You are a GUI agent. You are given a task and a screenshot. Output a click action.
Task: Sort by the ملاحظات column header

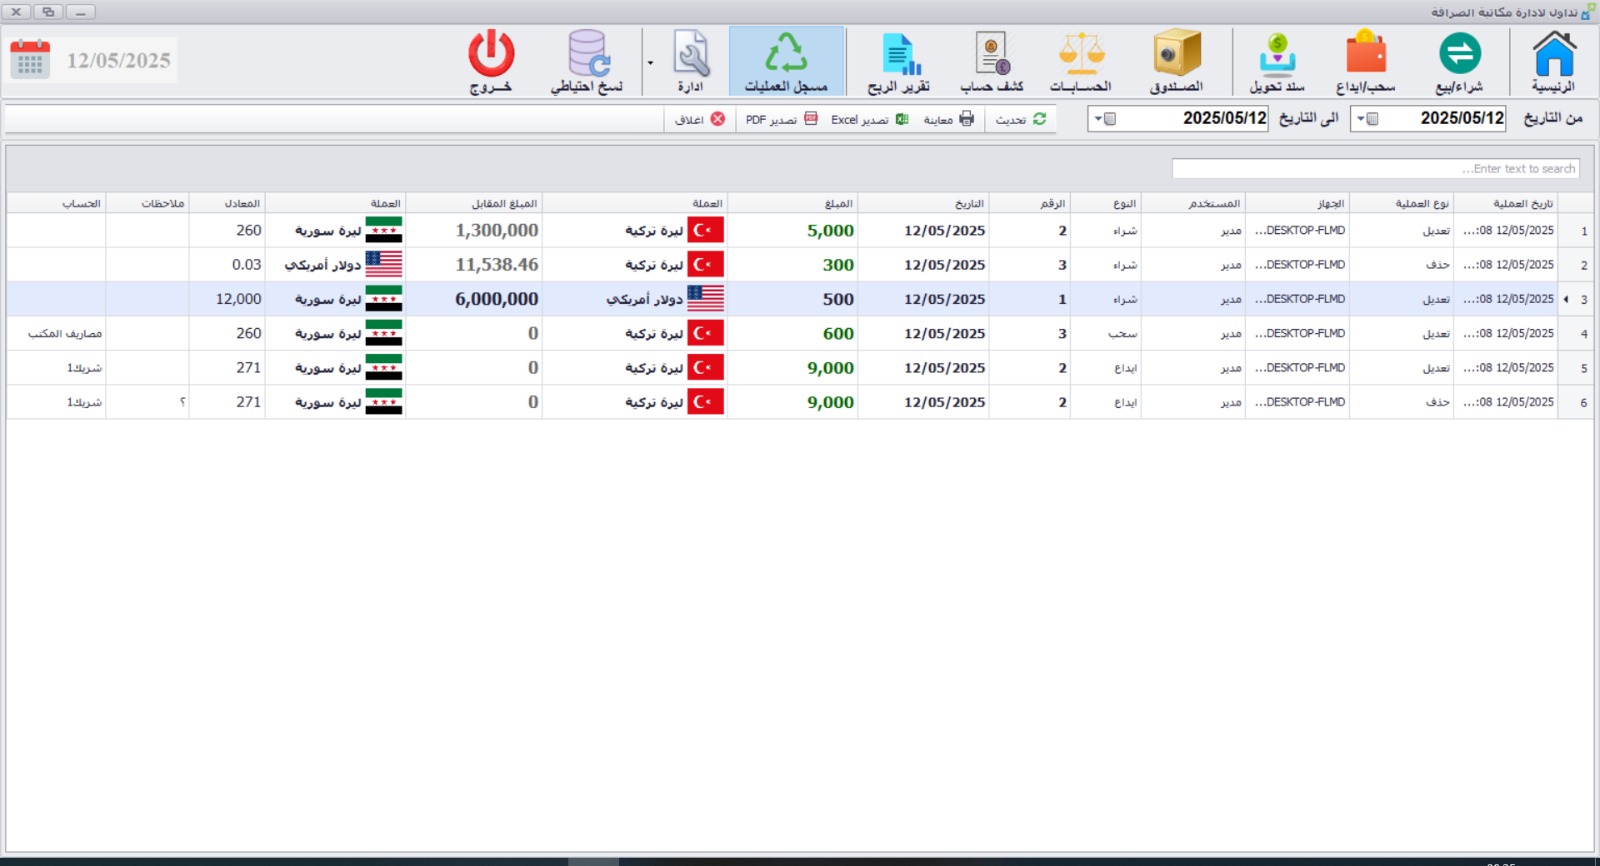tap(147, 203)
